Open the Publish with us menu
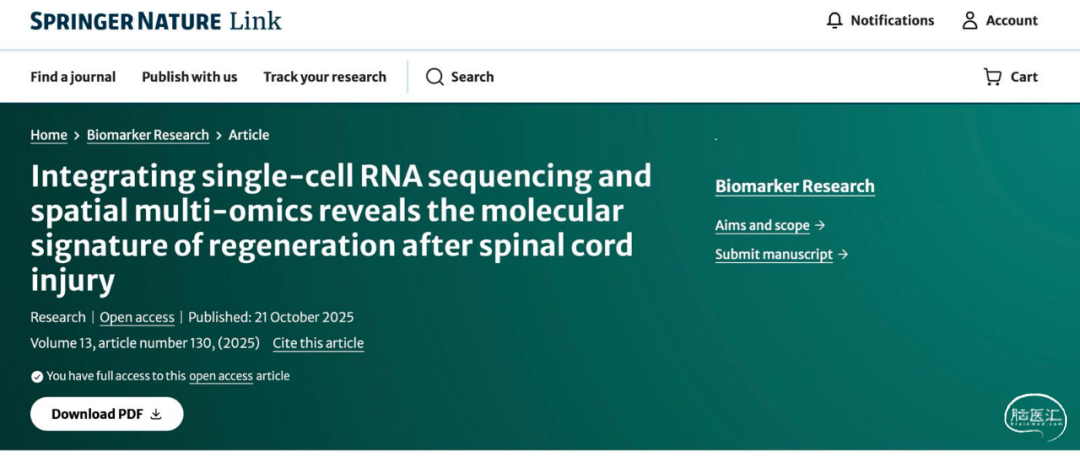 (190, 77)
